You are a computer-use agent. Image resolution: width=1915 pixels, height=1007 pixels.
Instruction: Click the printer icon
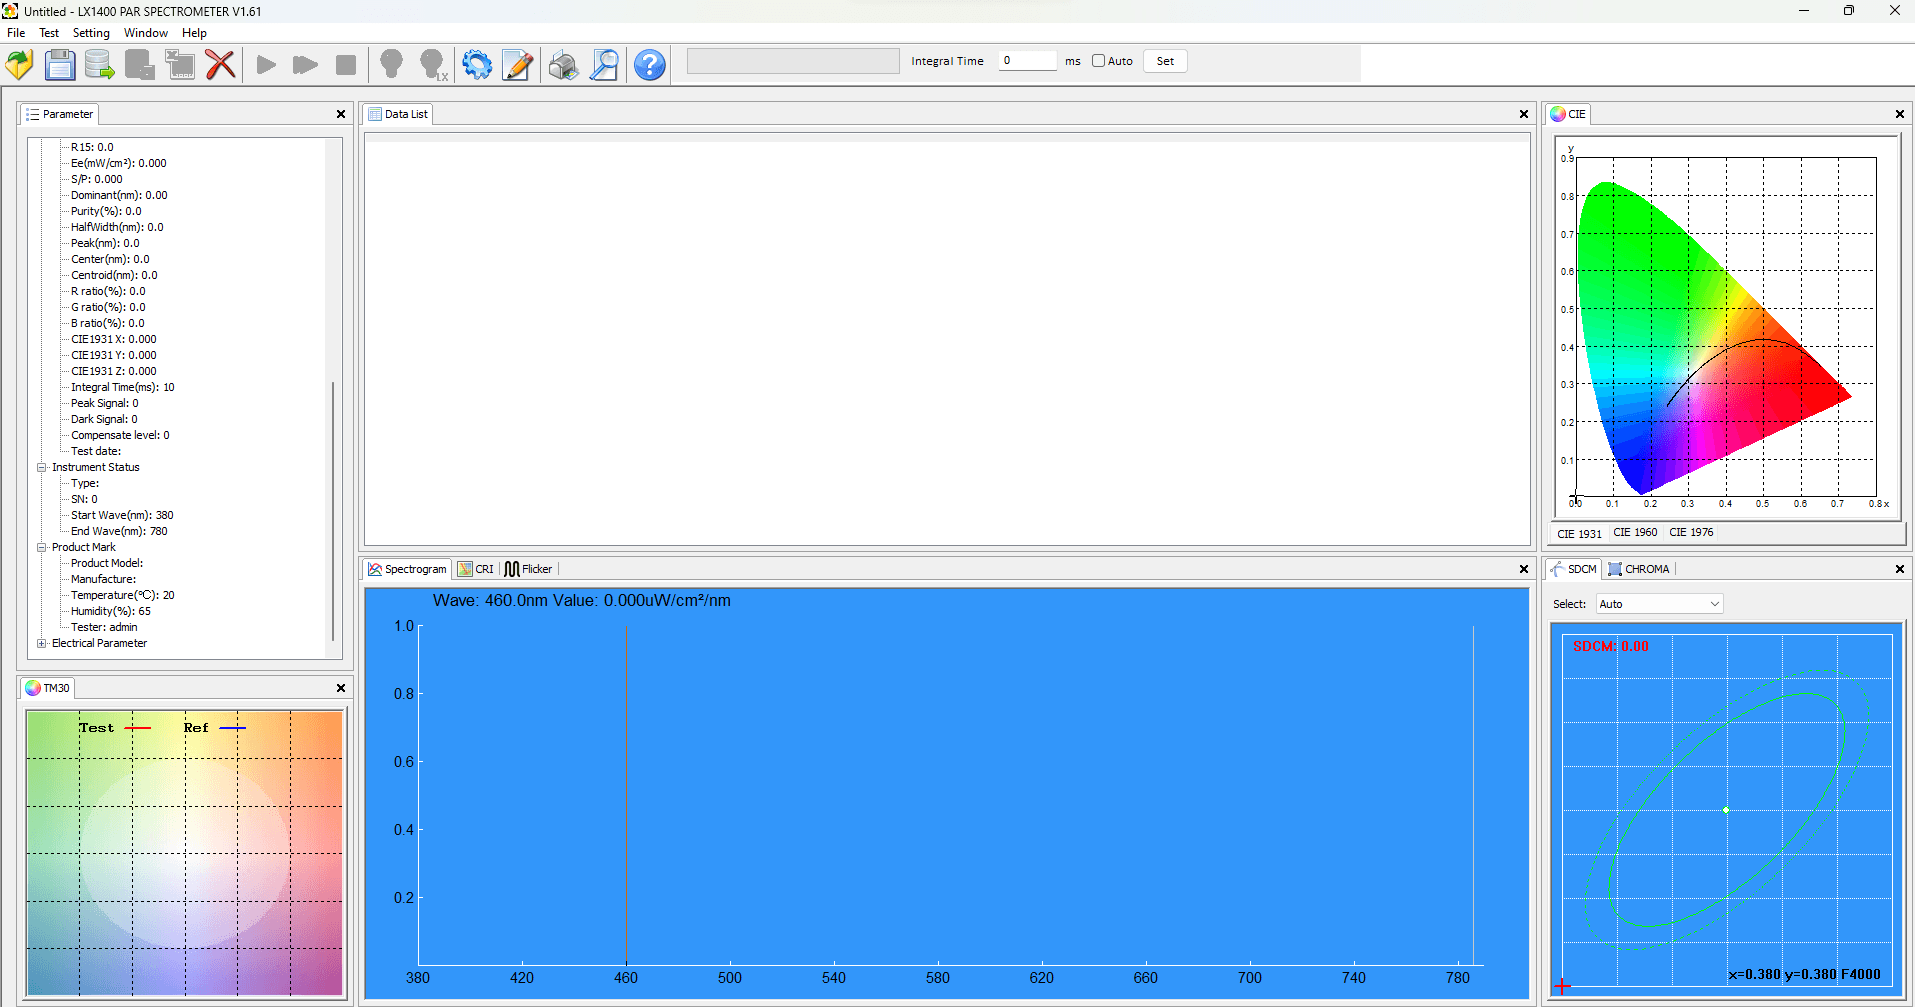563,65
